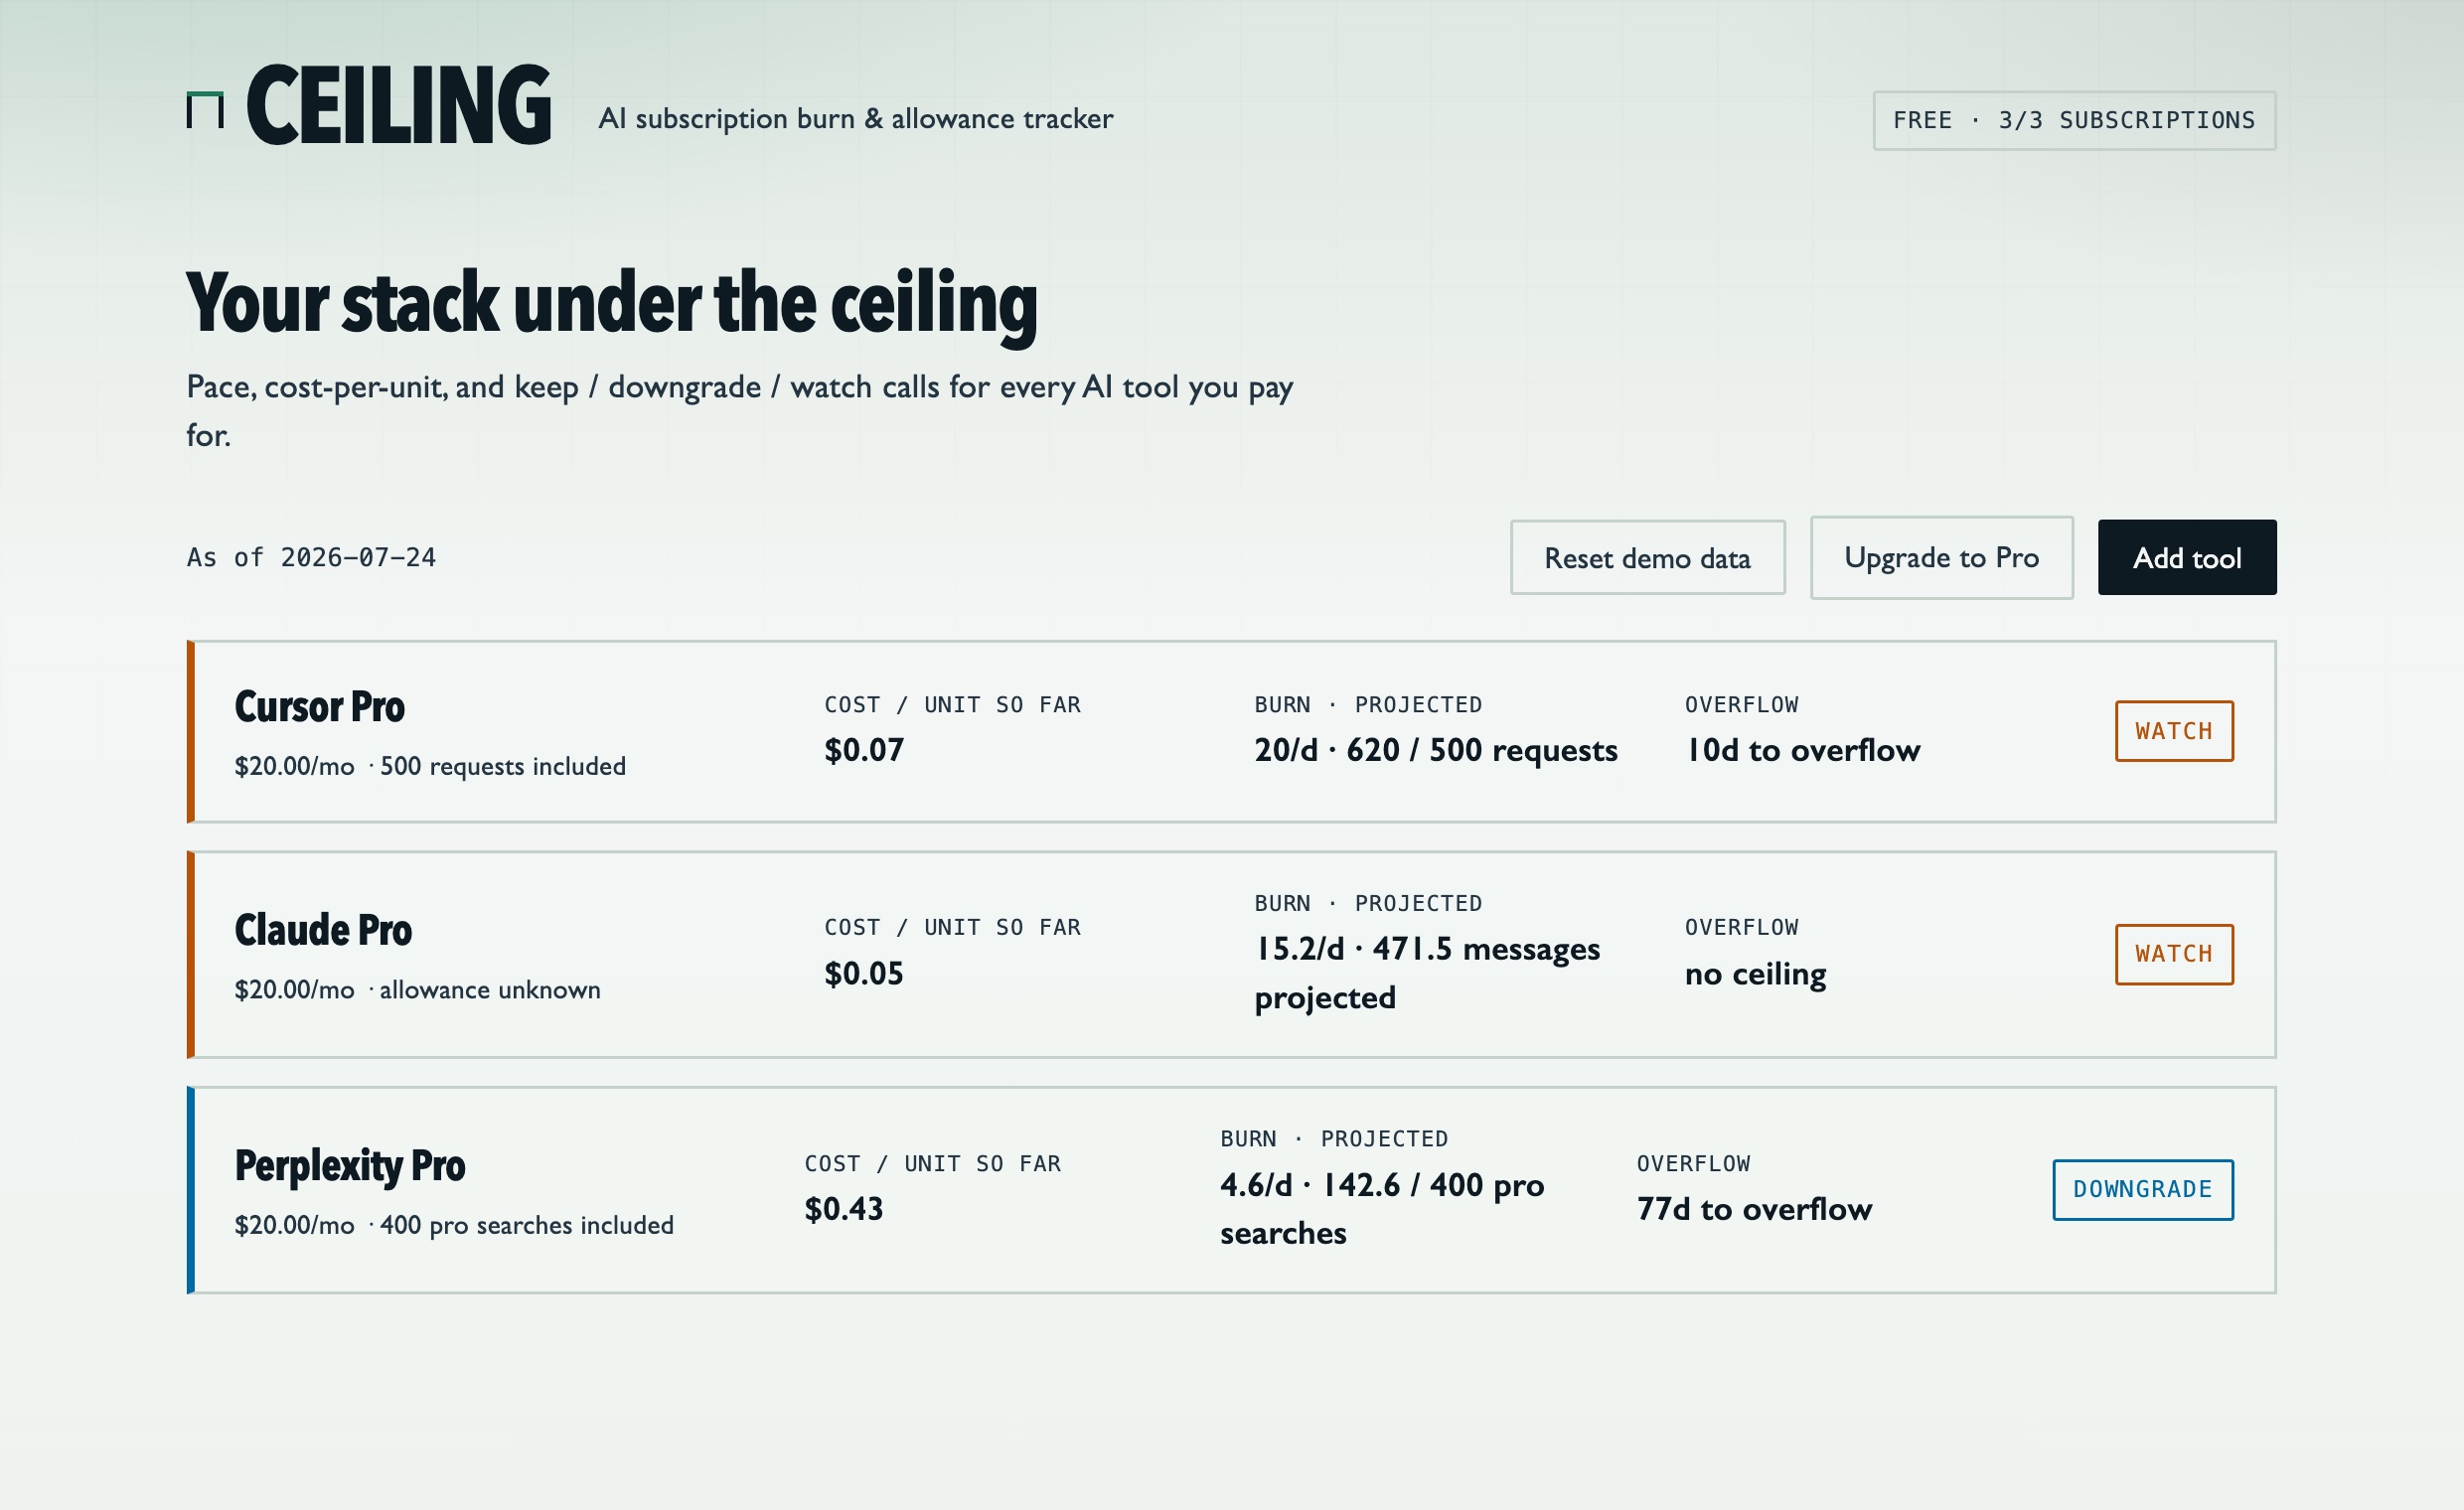Click the 'AI subscription burn & allowance tracker' tagline
The image size is (2464, 1510).
(x=856, y=119)
